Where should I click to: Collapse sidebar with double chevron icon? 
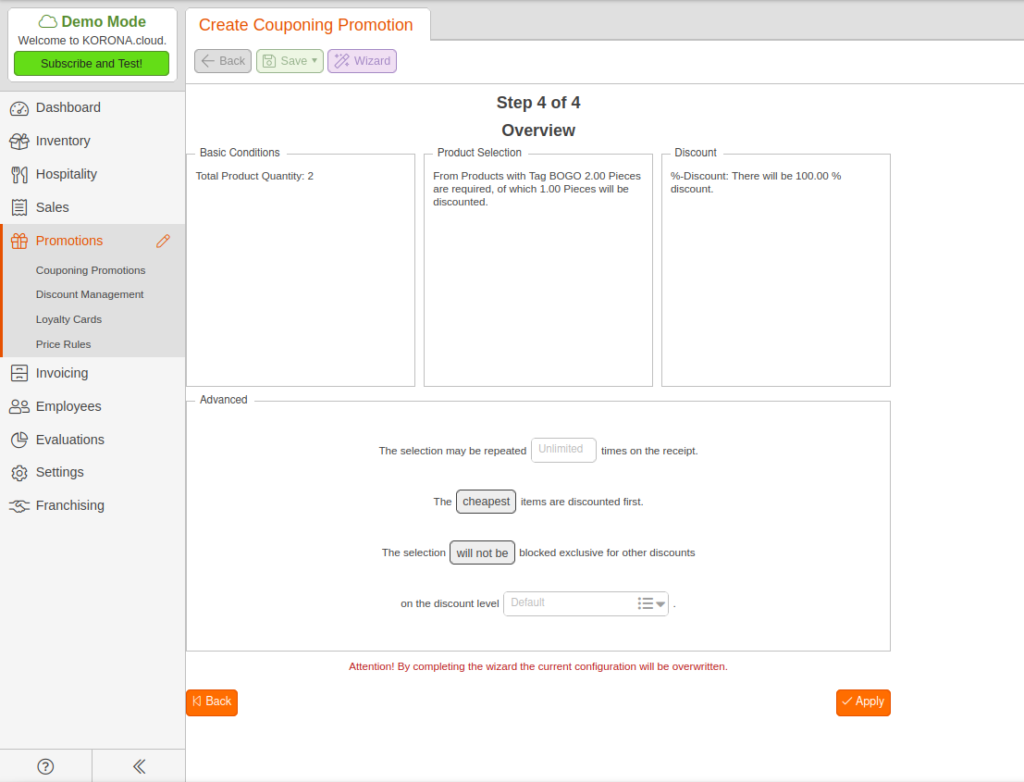[x=138, y=766]
